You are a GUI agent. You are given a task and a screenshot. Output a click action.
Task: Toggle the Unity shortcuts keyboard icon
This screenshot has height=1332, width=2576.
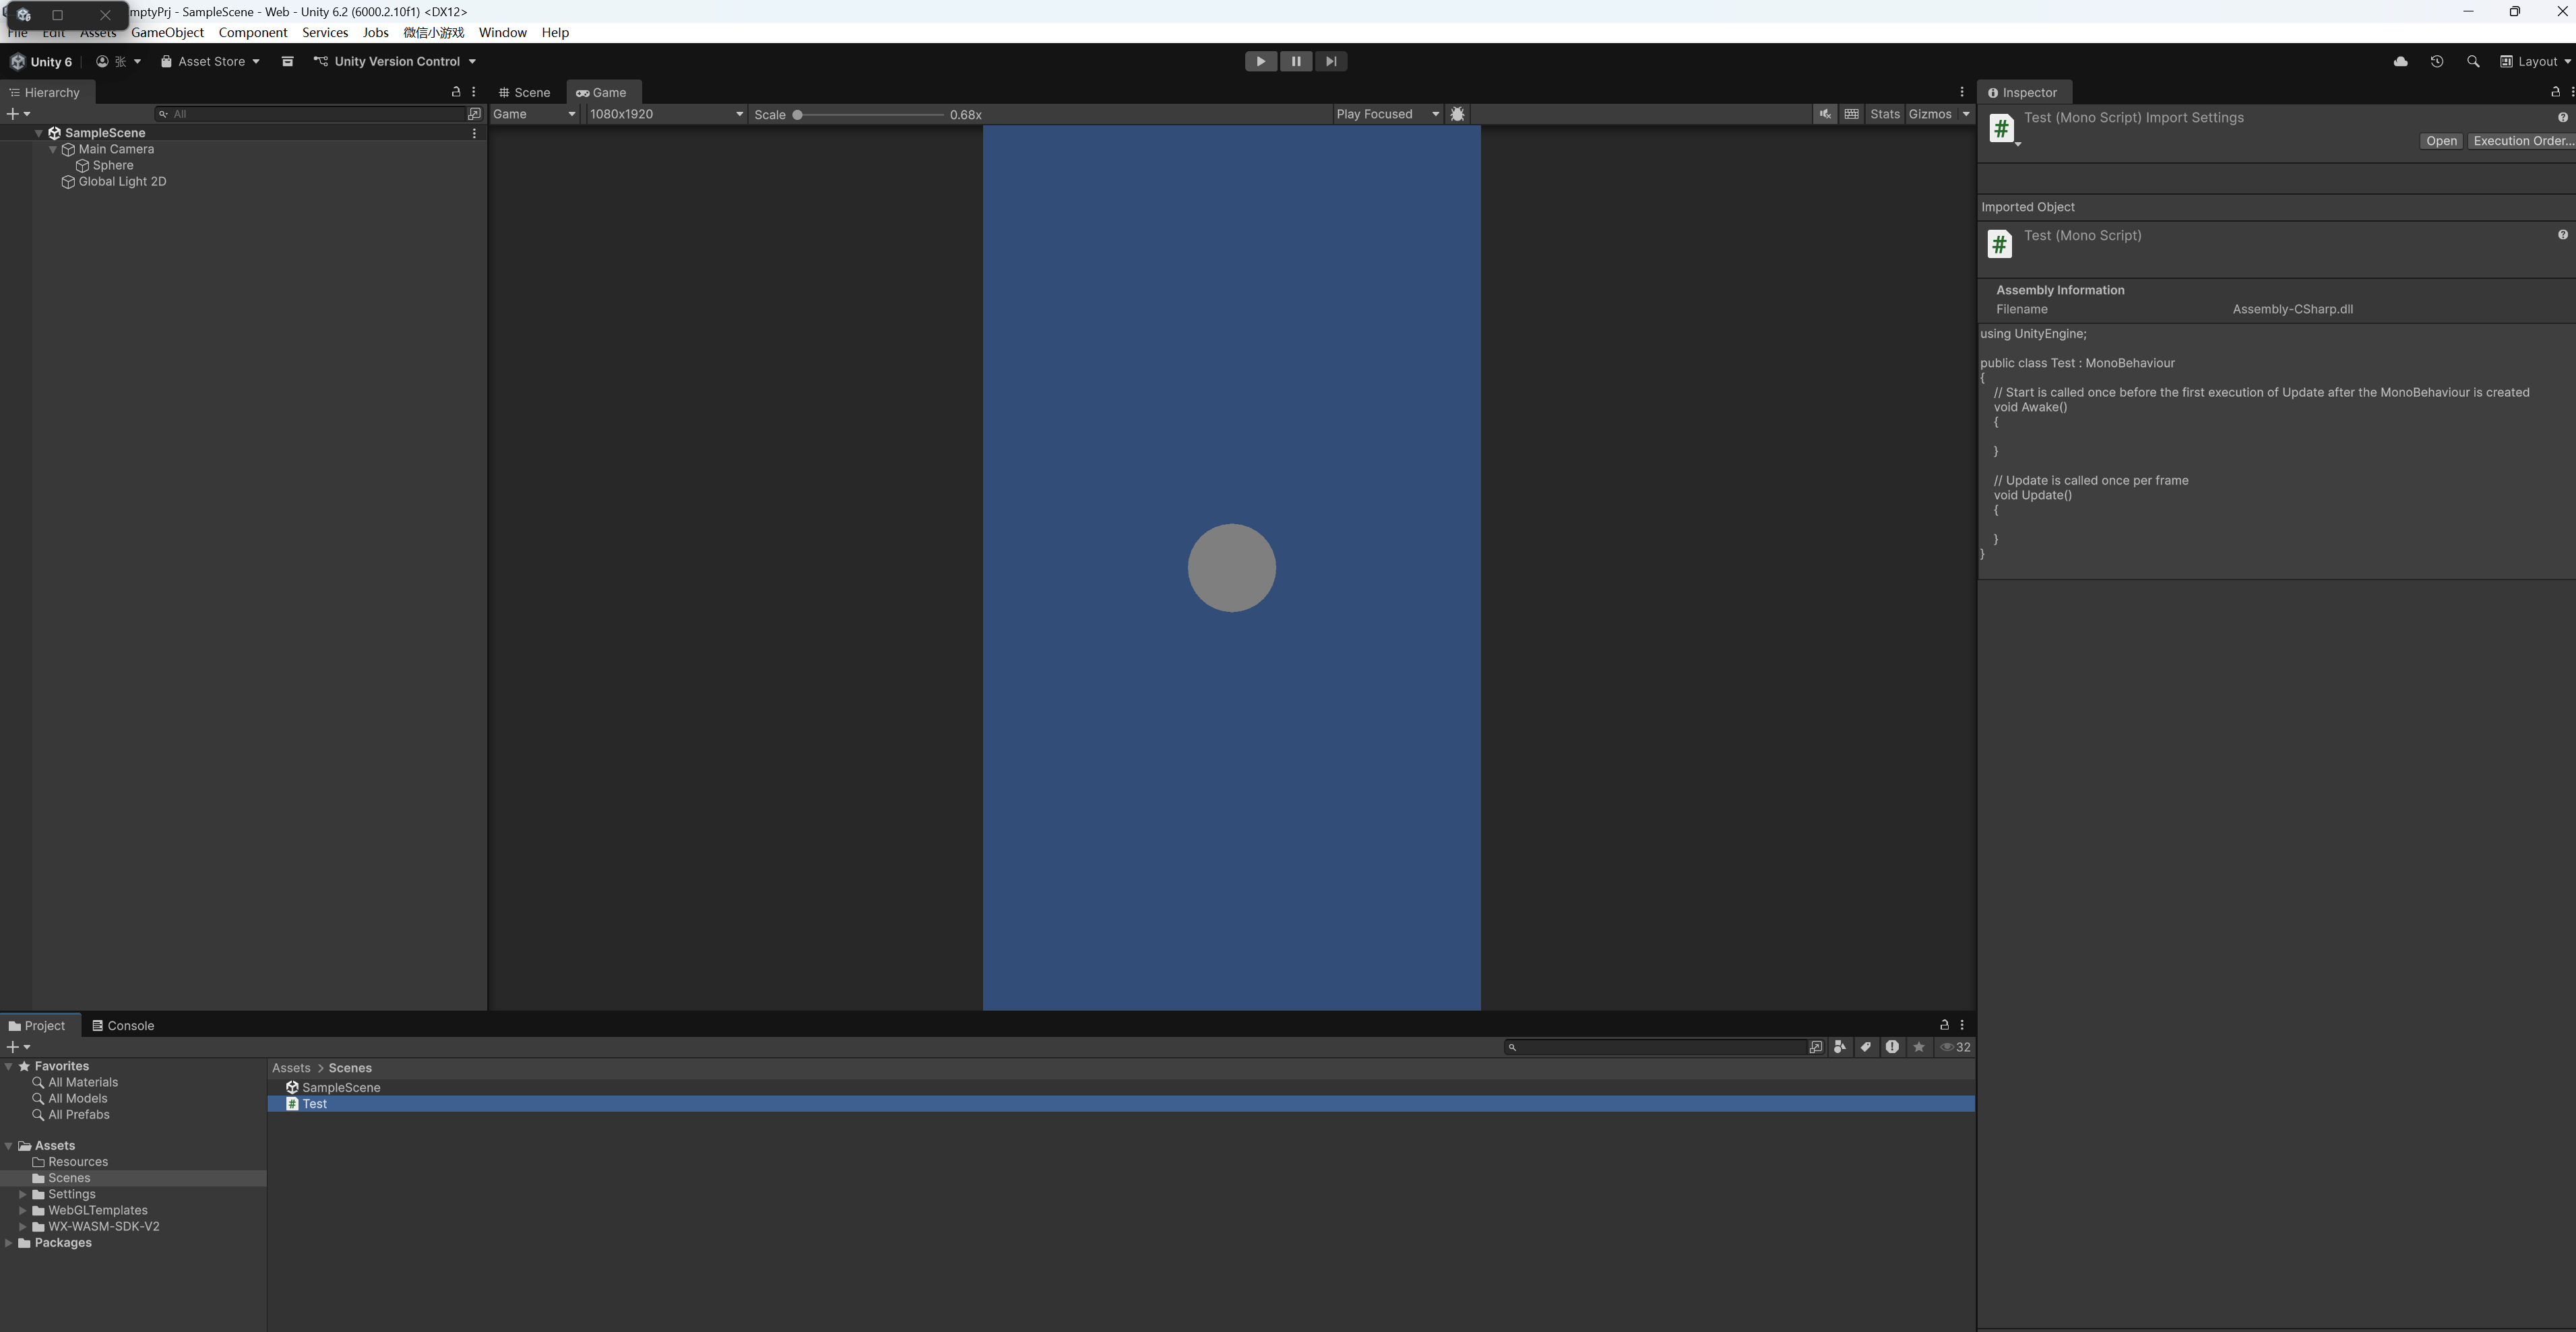(1851, 114)
